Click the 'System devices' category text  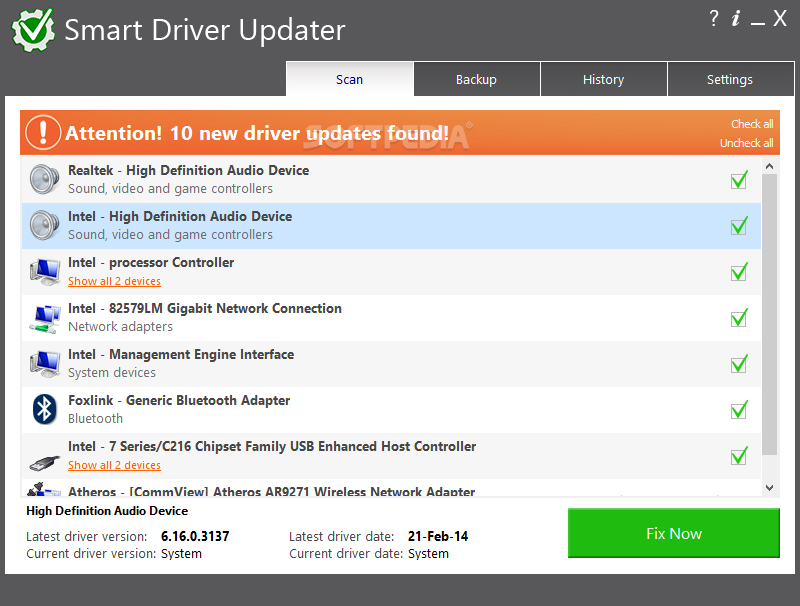click(112, 372)
